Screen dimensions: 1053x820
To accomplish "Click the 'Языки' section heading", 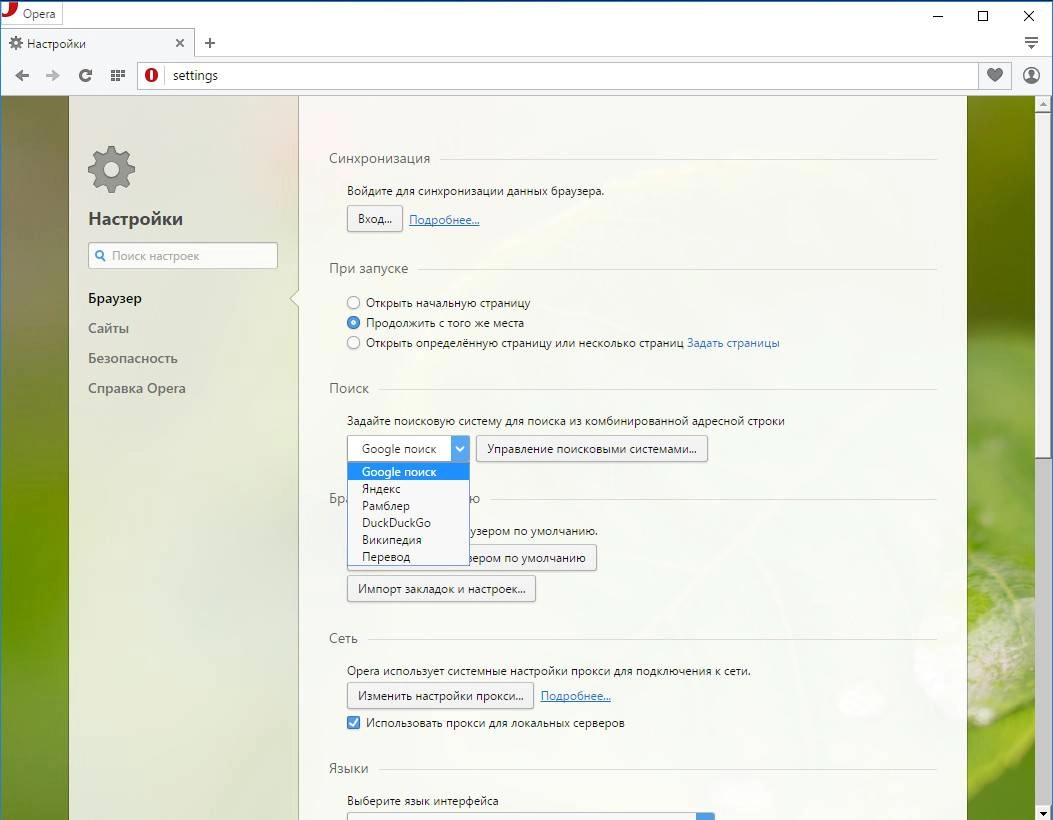I will pyautogui.click(x=349, y=769).
